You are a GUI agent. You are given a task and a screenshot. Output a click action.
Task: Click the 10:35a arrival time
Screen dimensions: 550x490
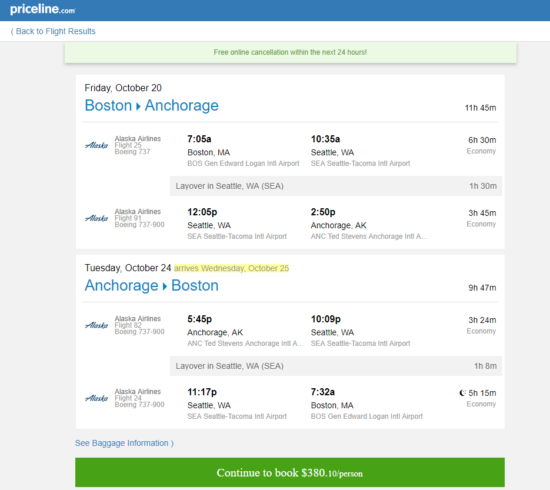click(326, 139)
